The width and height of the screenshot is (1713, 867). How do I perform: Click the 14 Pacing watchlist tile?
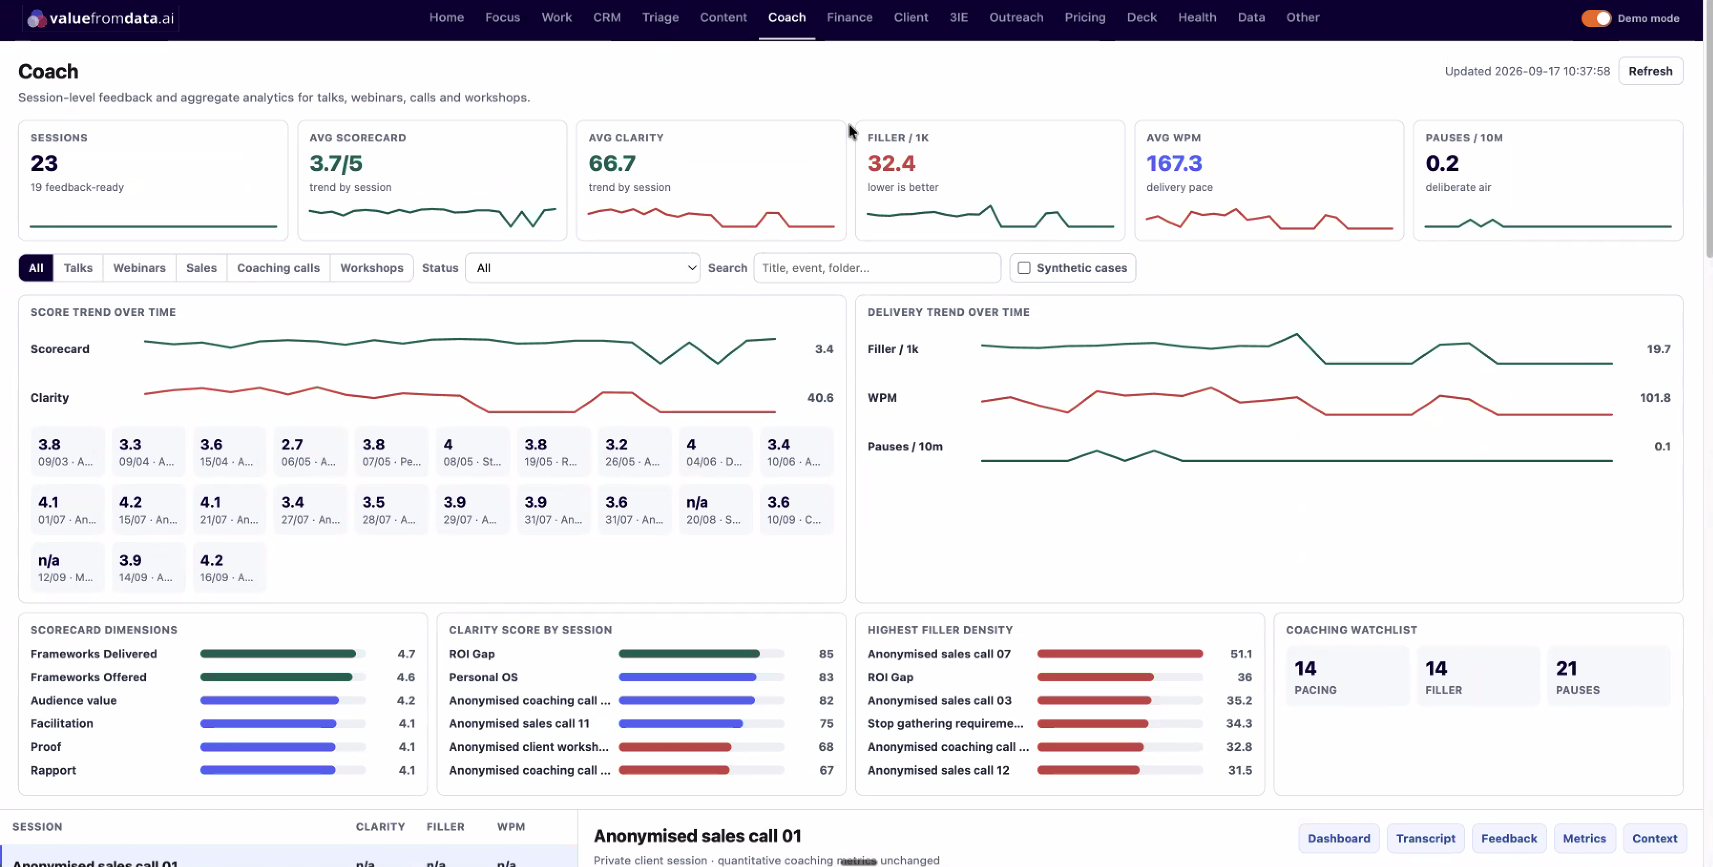(1347, 677)
